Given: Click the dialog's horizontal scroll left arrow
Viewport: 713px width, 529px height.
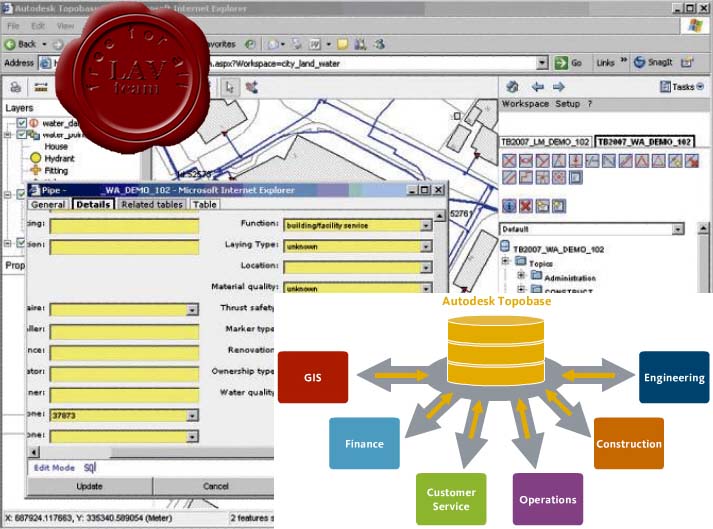Looking at the screenshot, I should pyautogui.click(x=34, y=452).
